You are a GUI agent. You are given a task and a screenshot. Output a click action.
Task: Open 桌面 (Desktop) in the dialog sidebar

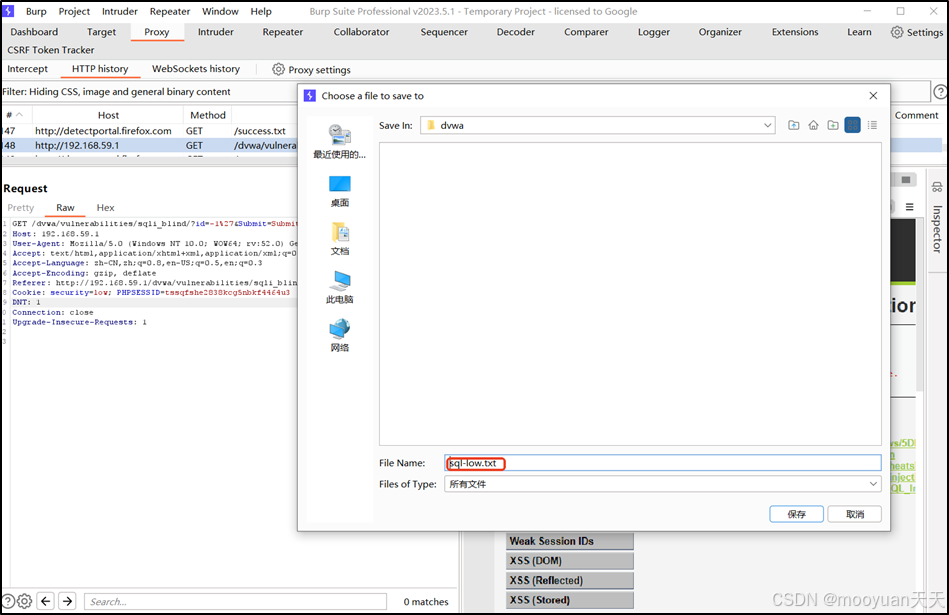[339, 190]
